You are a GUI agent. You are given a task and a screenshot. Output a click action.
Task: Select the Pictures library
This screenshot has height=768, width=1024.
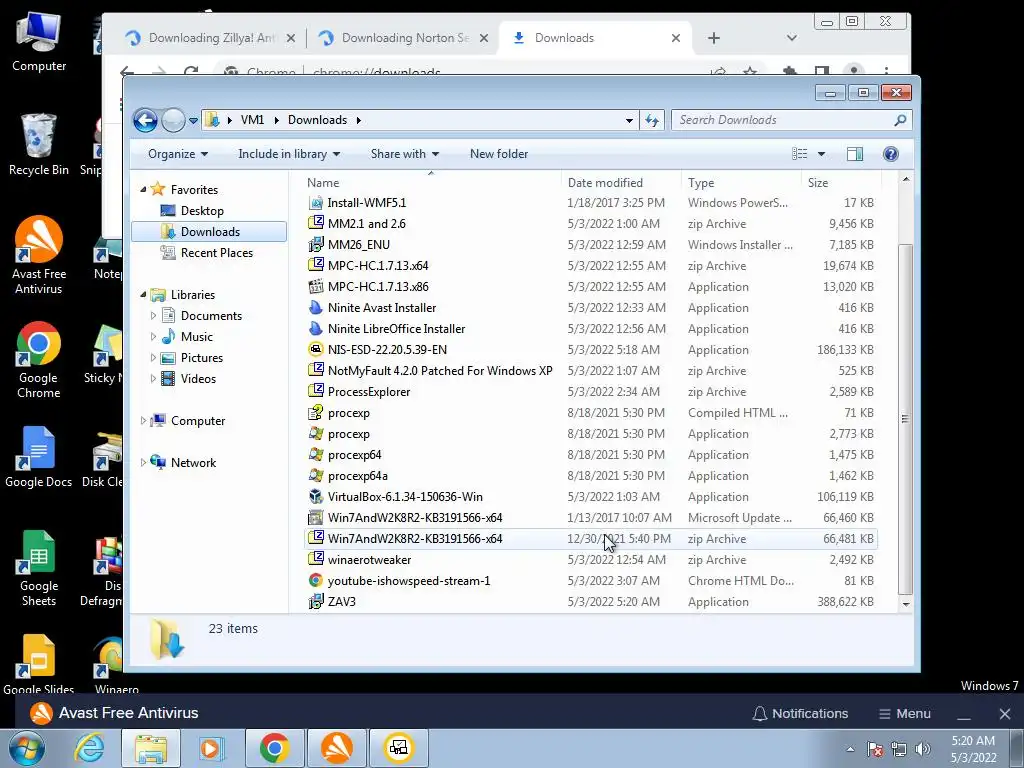[201, 358]
